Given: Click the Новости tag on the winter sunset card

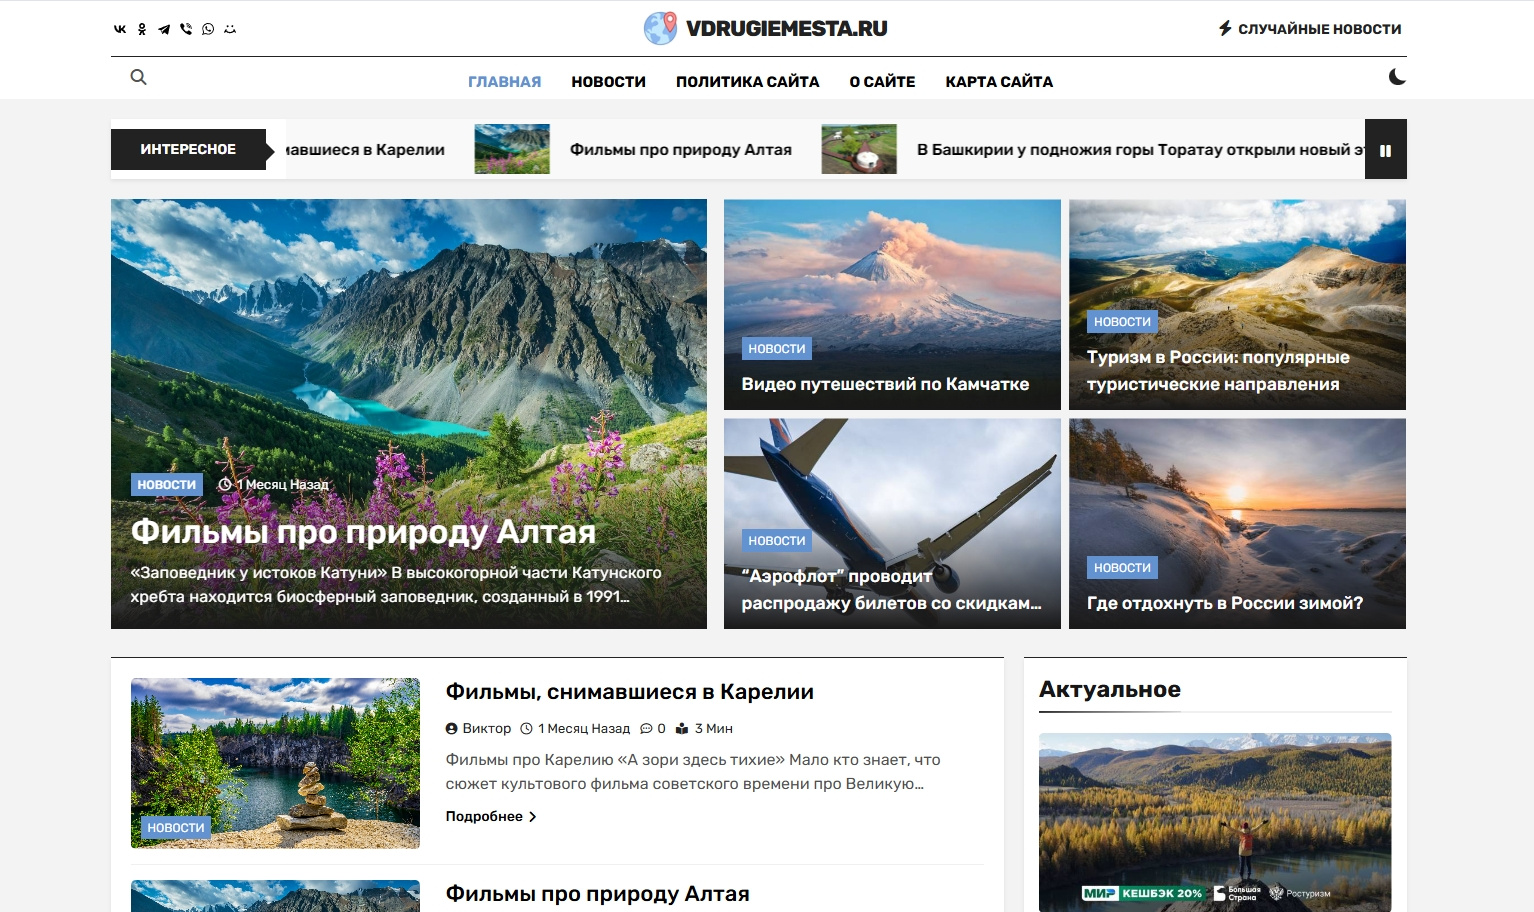Looking at the screenshot, I should 1122,568.
